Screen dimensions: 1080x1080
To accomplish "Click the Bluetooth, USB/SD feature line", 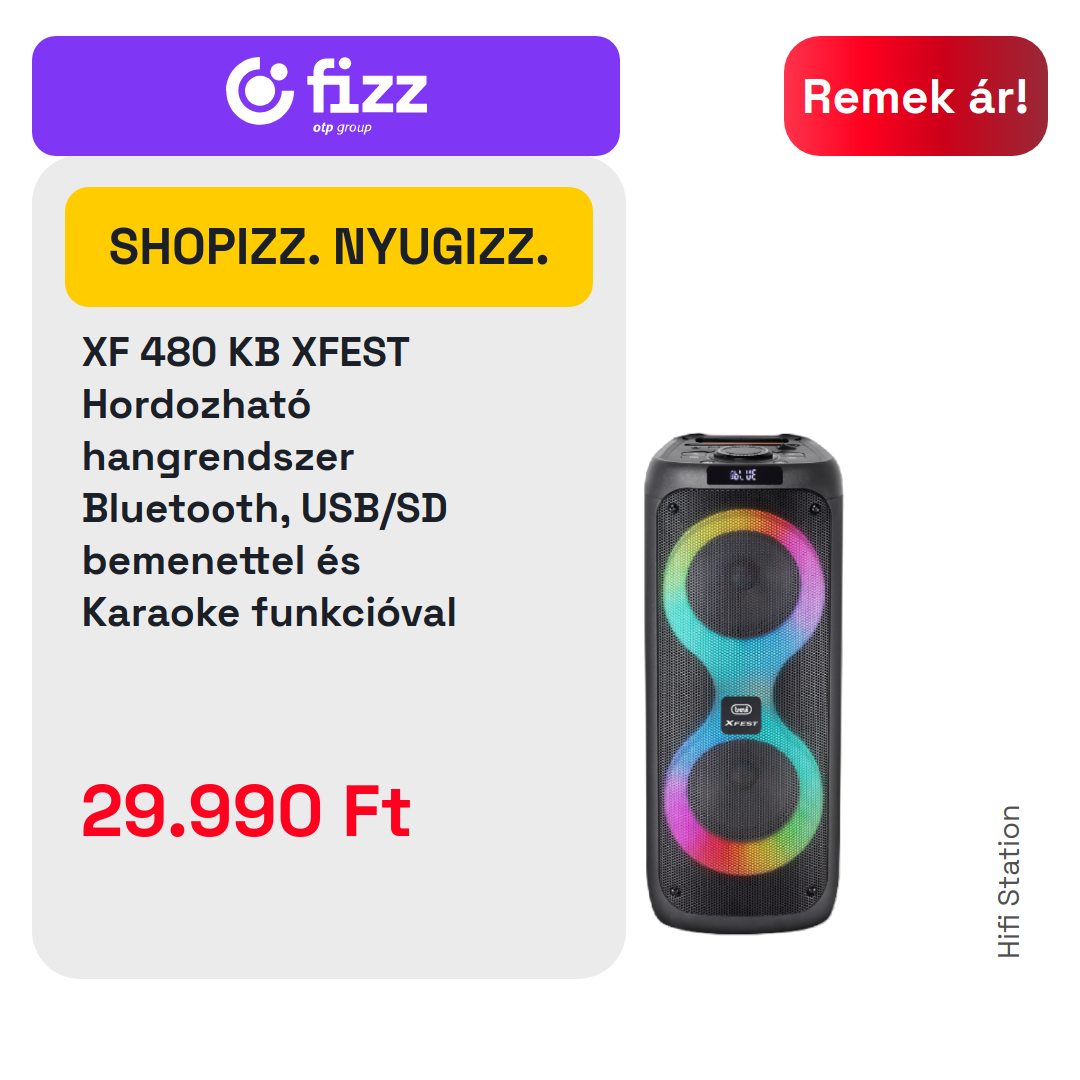I will click(x=264, y=508).
